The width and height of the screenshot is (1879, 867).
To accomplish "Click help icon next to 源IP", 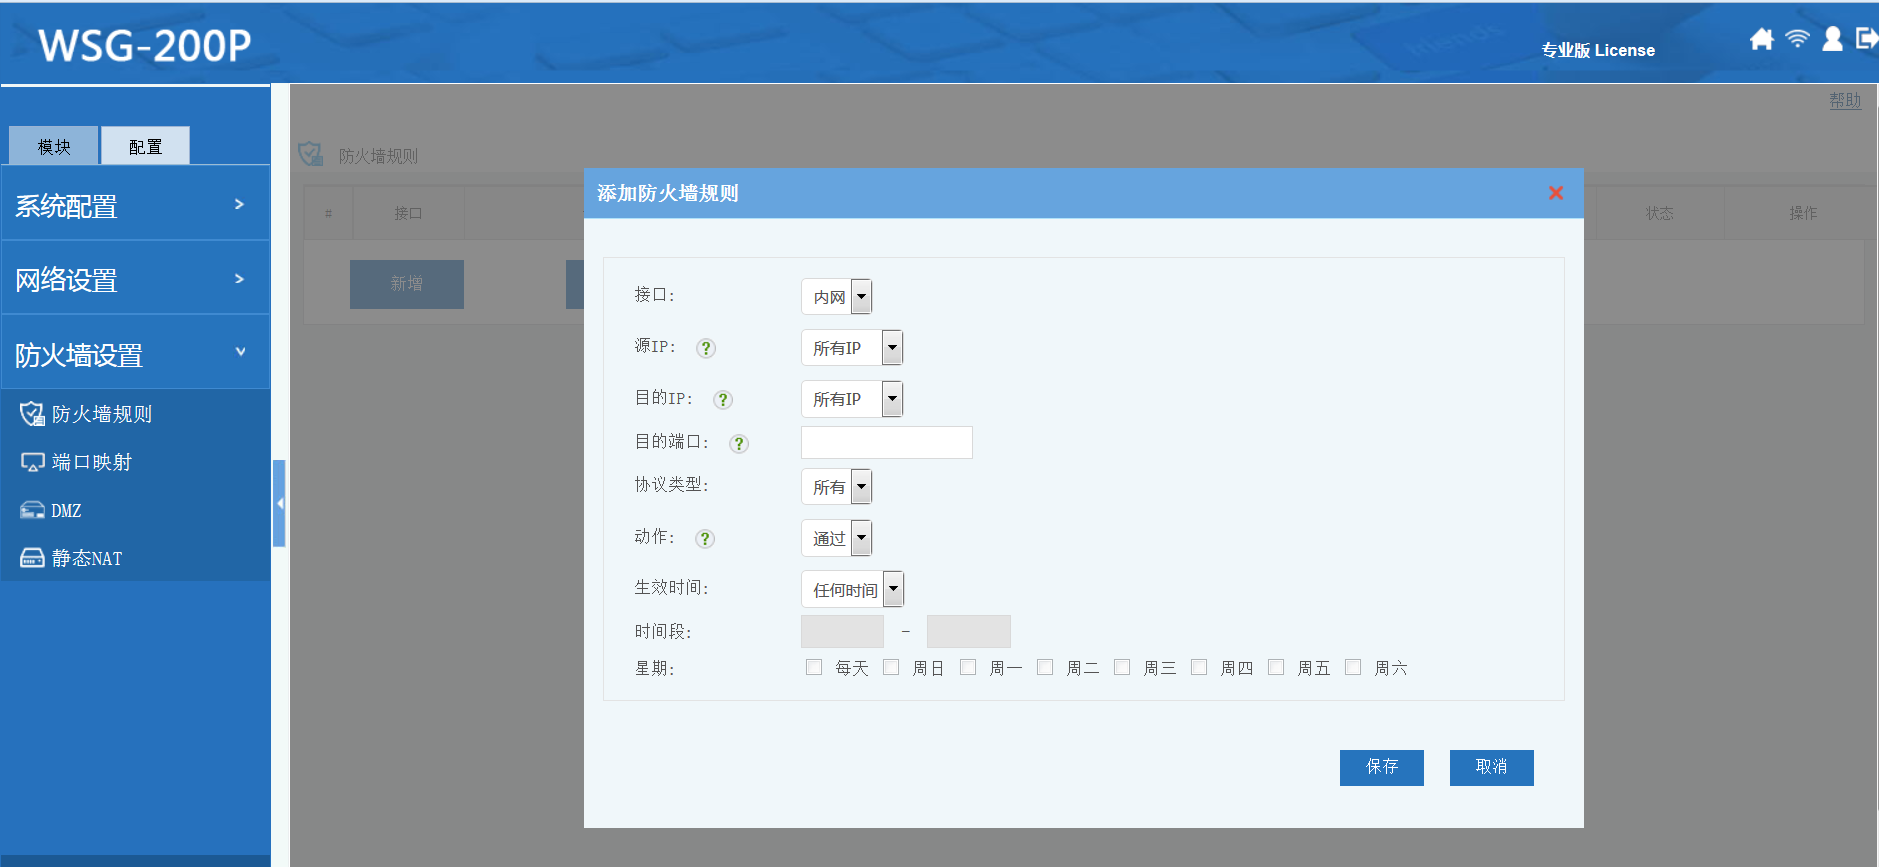I will coord(706,348).
